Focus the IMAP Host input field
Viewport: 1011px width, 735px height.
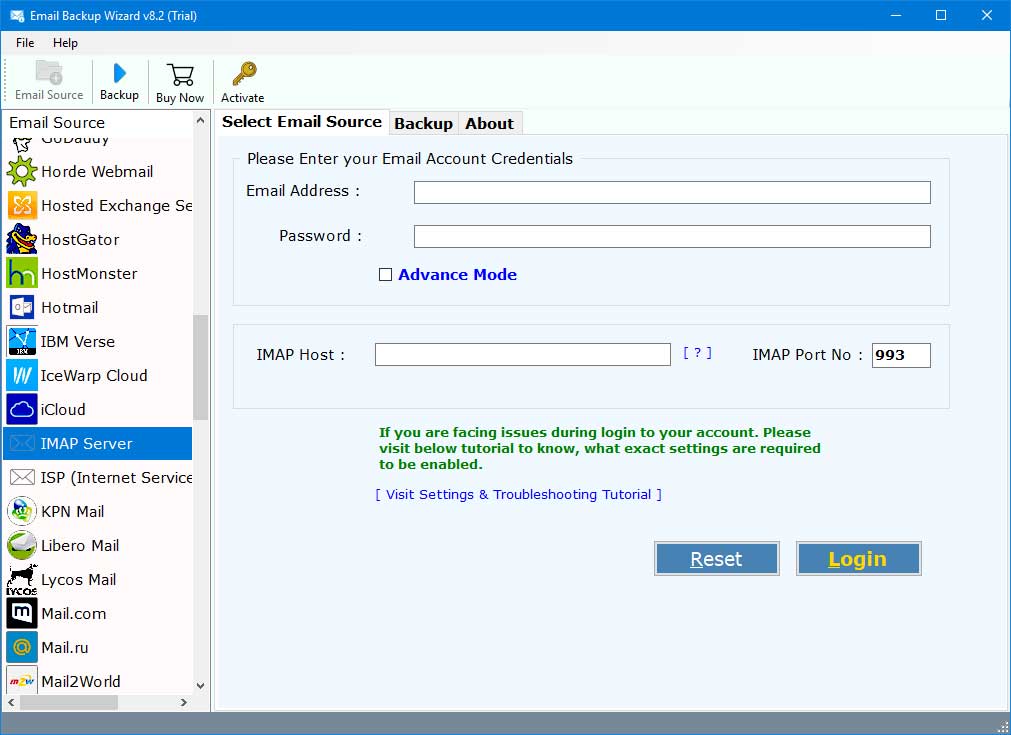pos(522,355)
